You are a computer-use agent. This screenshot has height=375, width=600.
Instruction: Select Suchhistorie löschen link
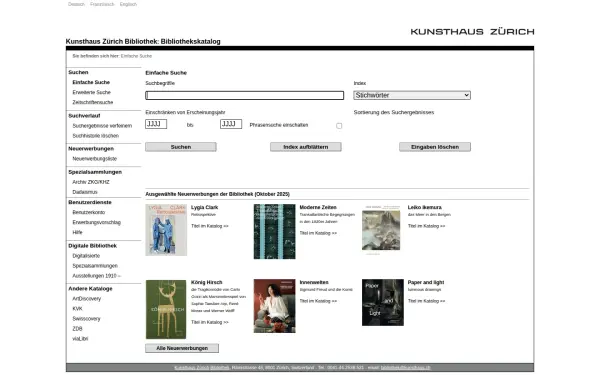point(96,135)
